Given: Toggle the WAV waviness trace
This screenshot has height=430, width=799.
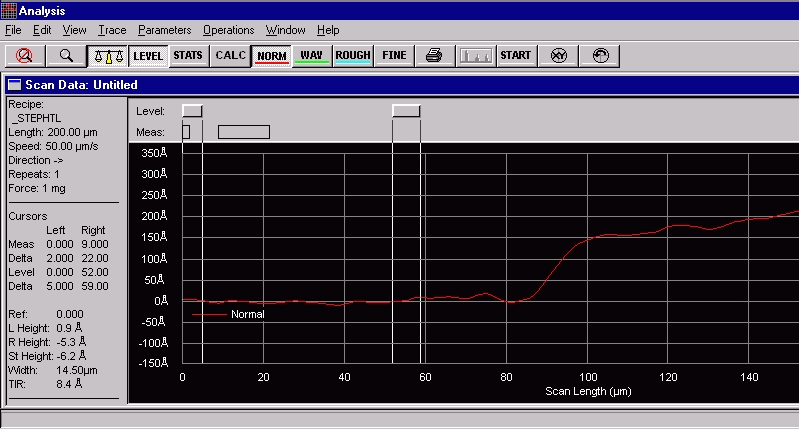Looking at the screenshot, I should pyautogui.click(x=312, y=55).
